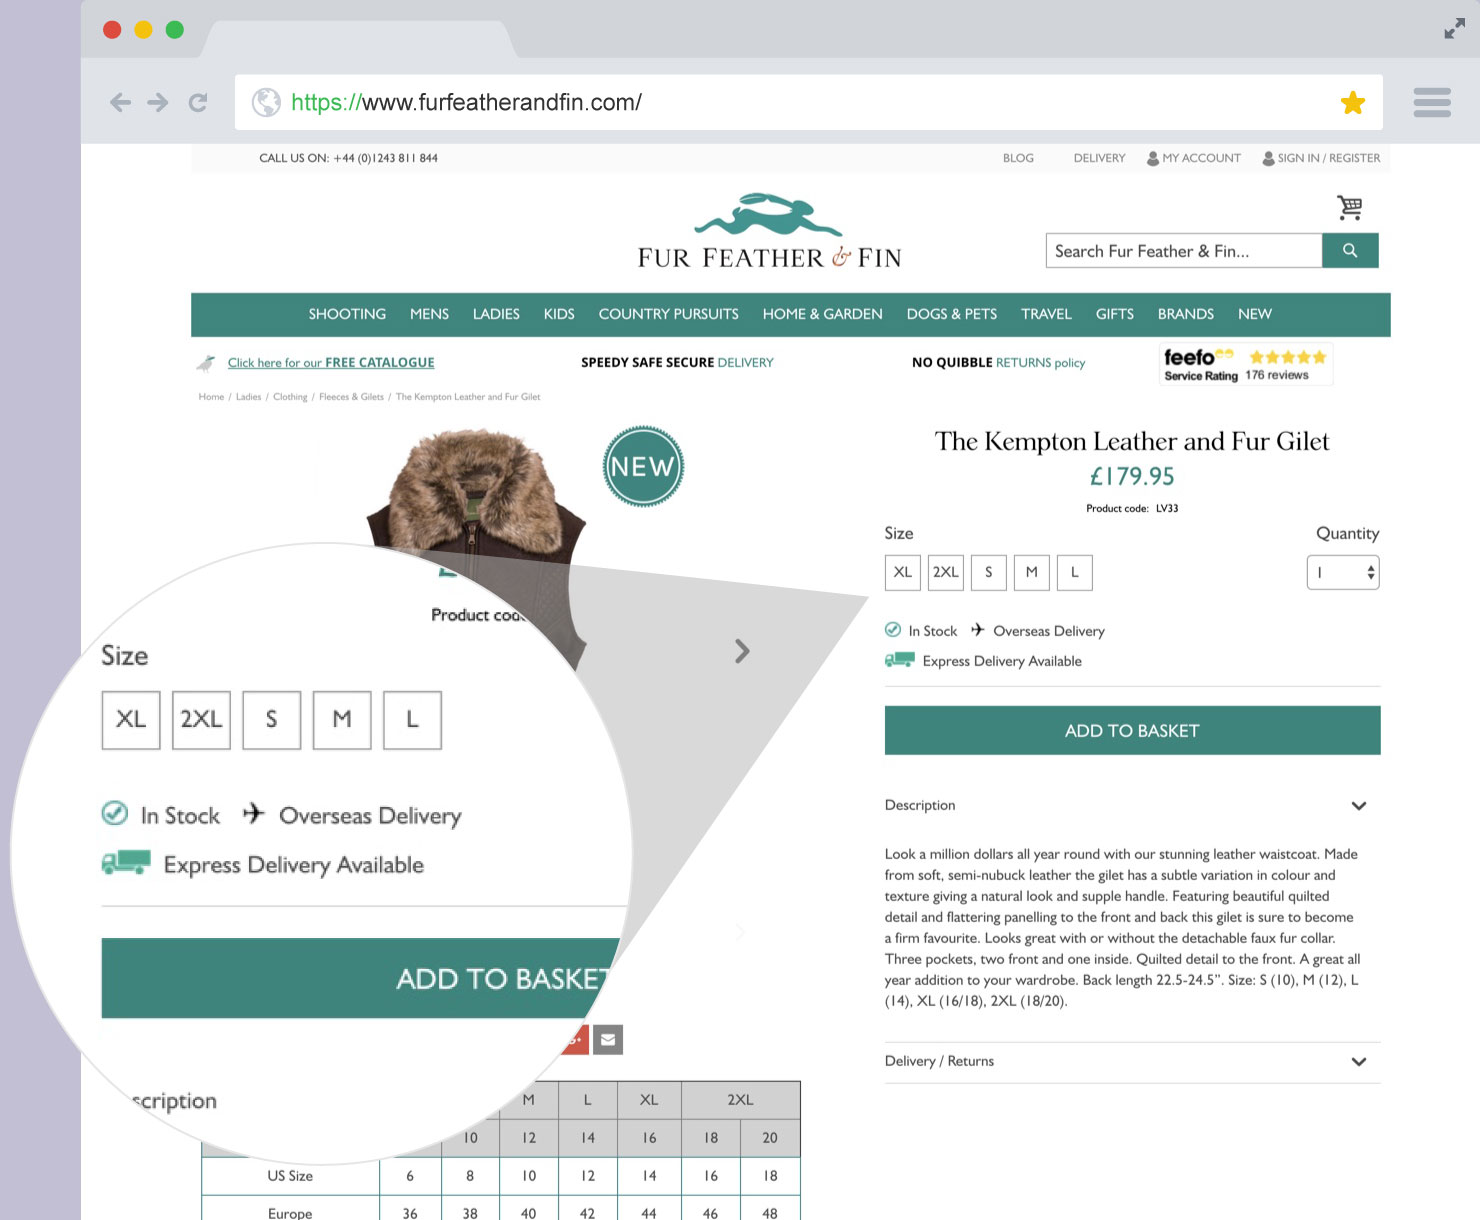Click the next image arrow on product photo
The width and height of the screenshot is (1480, 1220).
(x=742, y=651)
